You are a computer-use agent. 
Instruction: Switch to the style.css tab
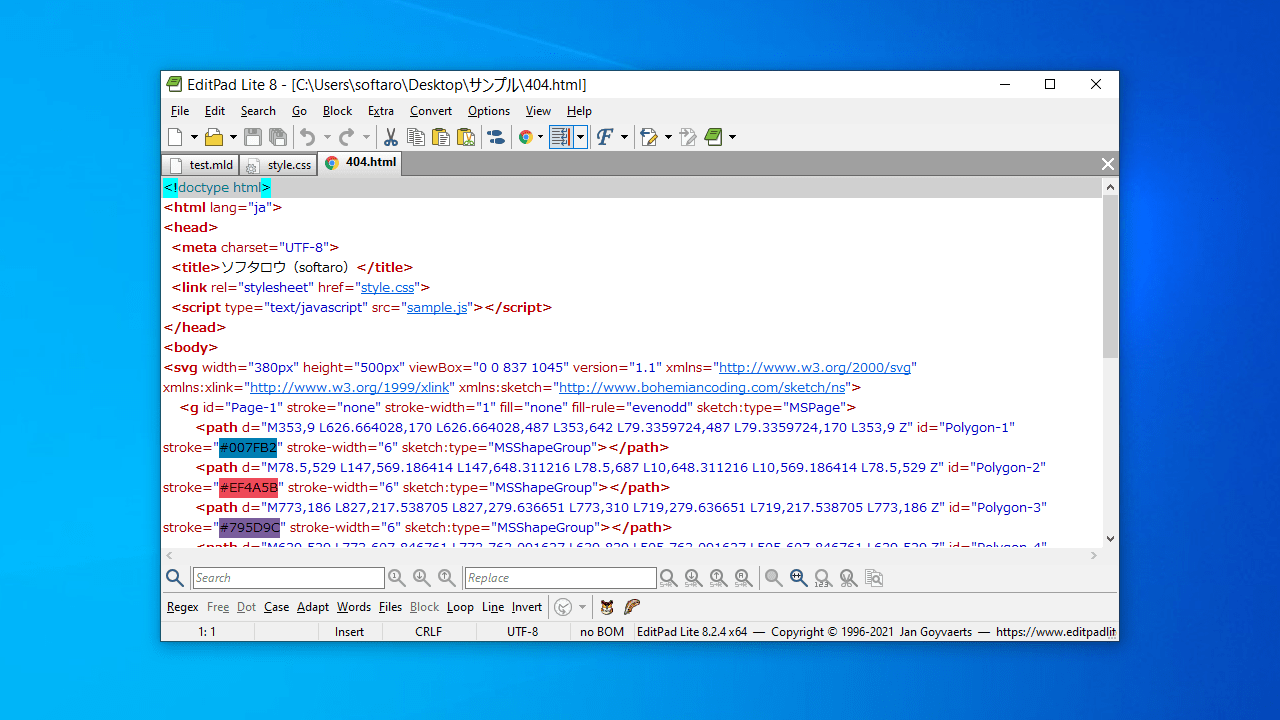point(278,165)
